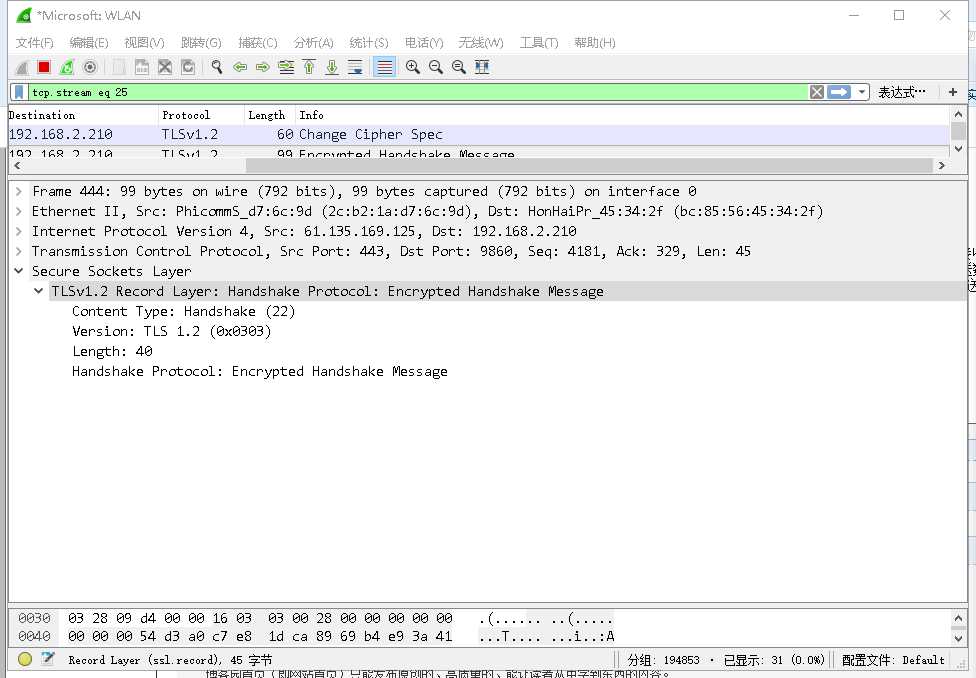
Task: Close the capture file icon
Action: 165,67
